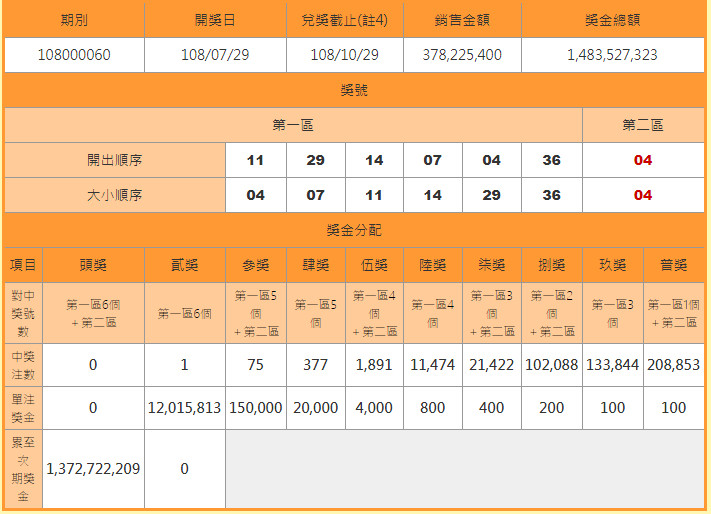Select the 開出順序 row label
The height and width of the screenshot is (514, 711).
point(114,160)
